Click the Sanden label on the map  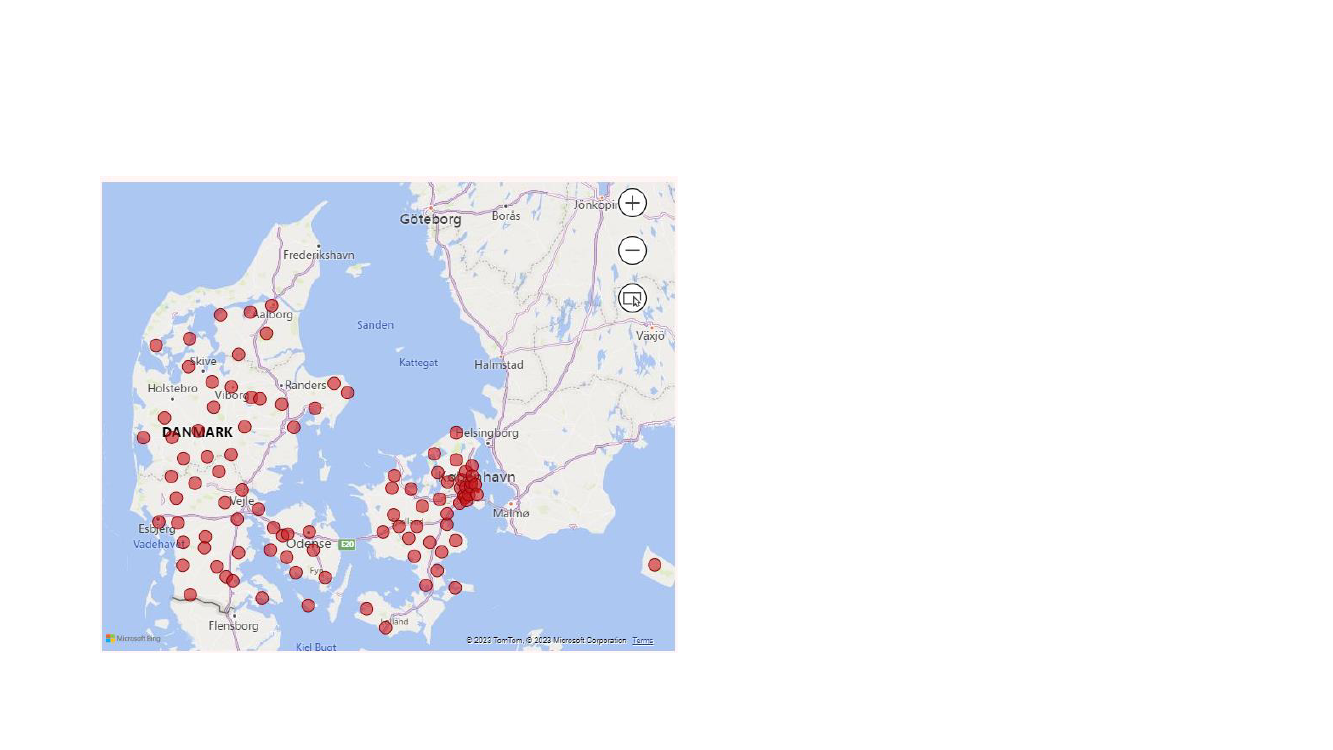pyautogui.click(x=376, y=325)
